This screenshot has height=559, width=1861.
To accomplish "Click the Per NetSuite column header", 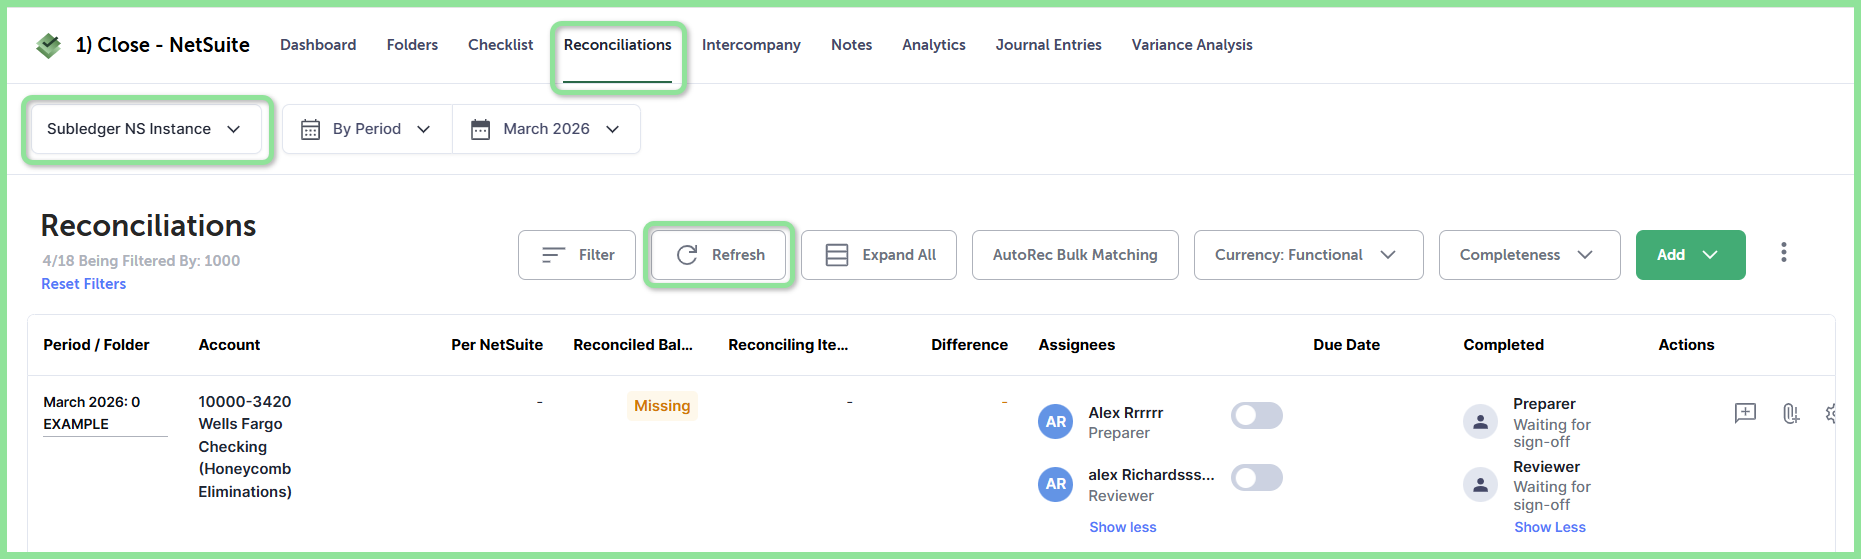I will pos(497,345).
